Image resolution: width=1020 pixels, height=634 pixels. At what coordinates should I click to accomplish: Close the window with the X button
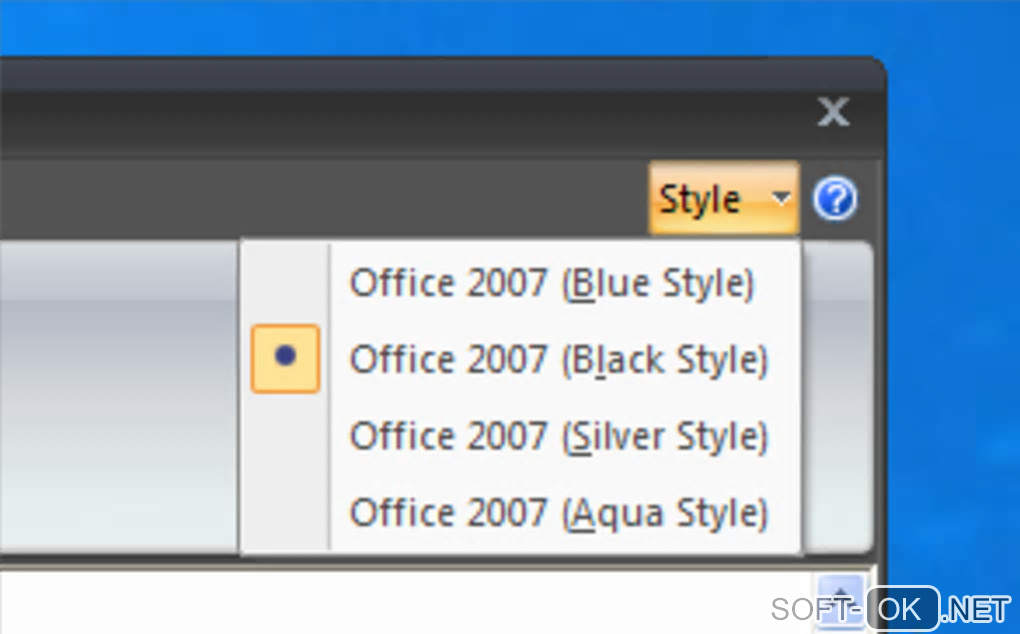click(833, 112)
